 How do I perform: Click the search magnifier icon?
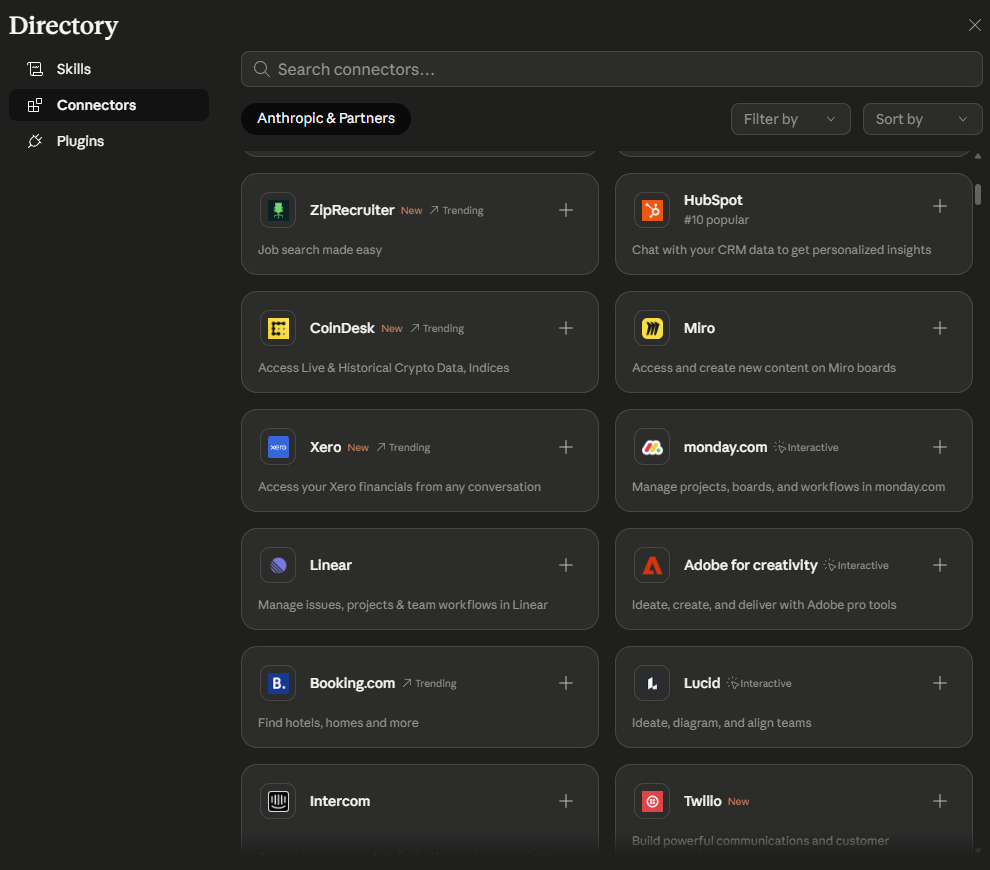pyautogui.click(x=261, y=69)
